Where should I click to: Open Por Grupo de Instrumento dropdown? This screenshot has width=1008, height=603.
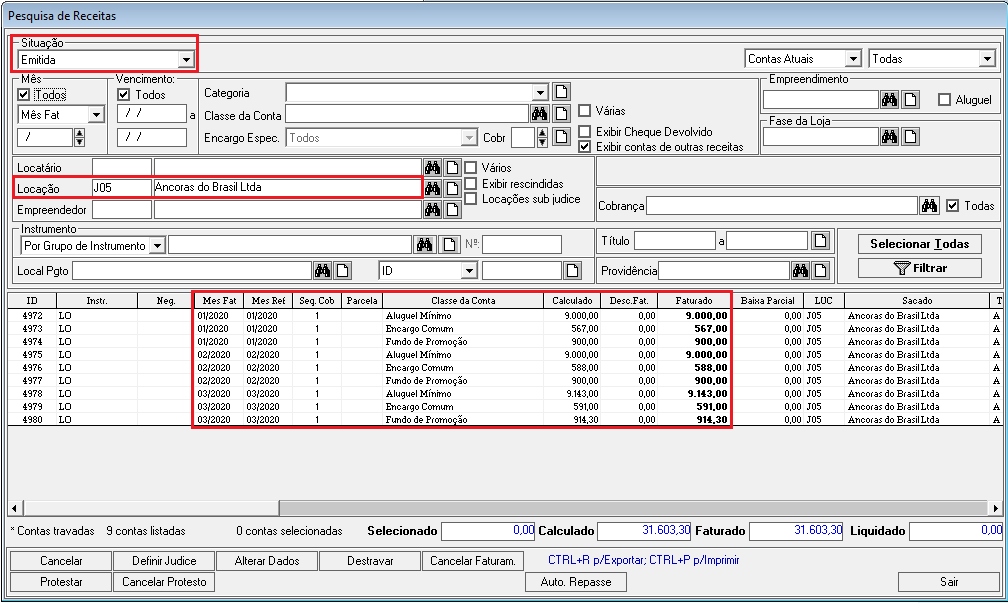158,246
